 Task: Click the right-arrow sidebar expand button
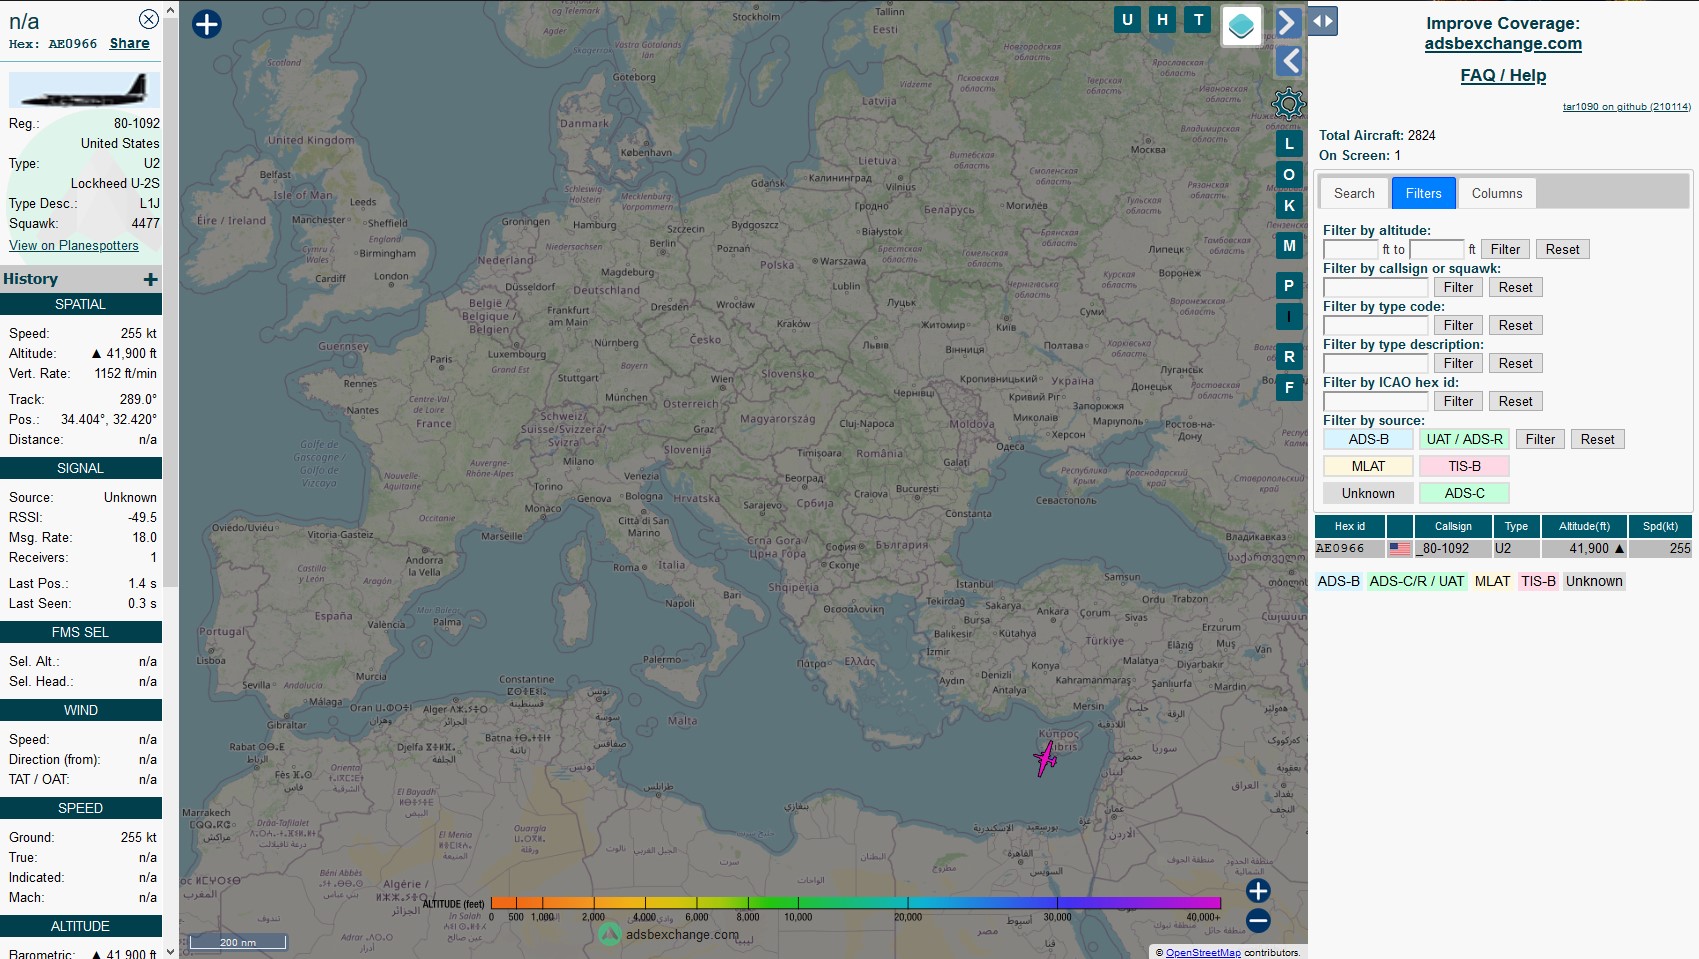click(x=1289, y=22)
